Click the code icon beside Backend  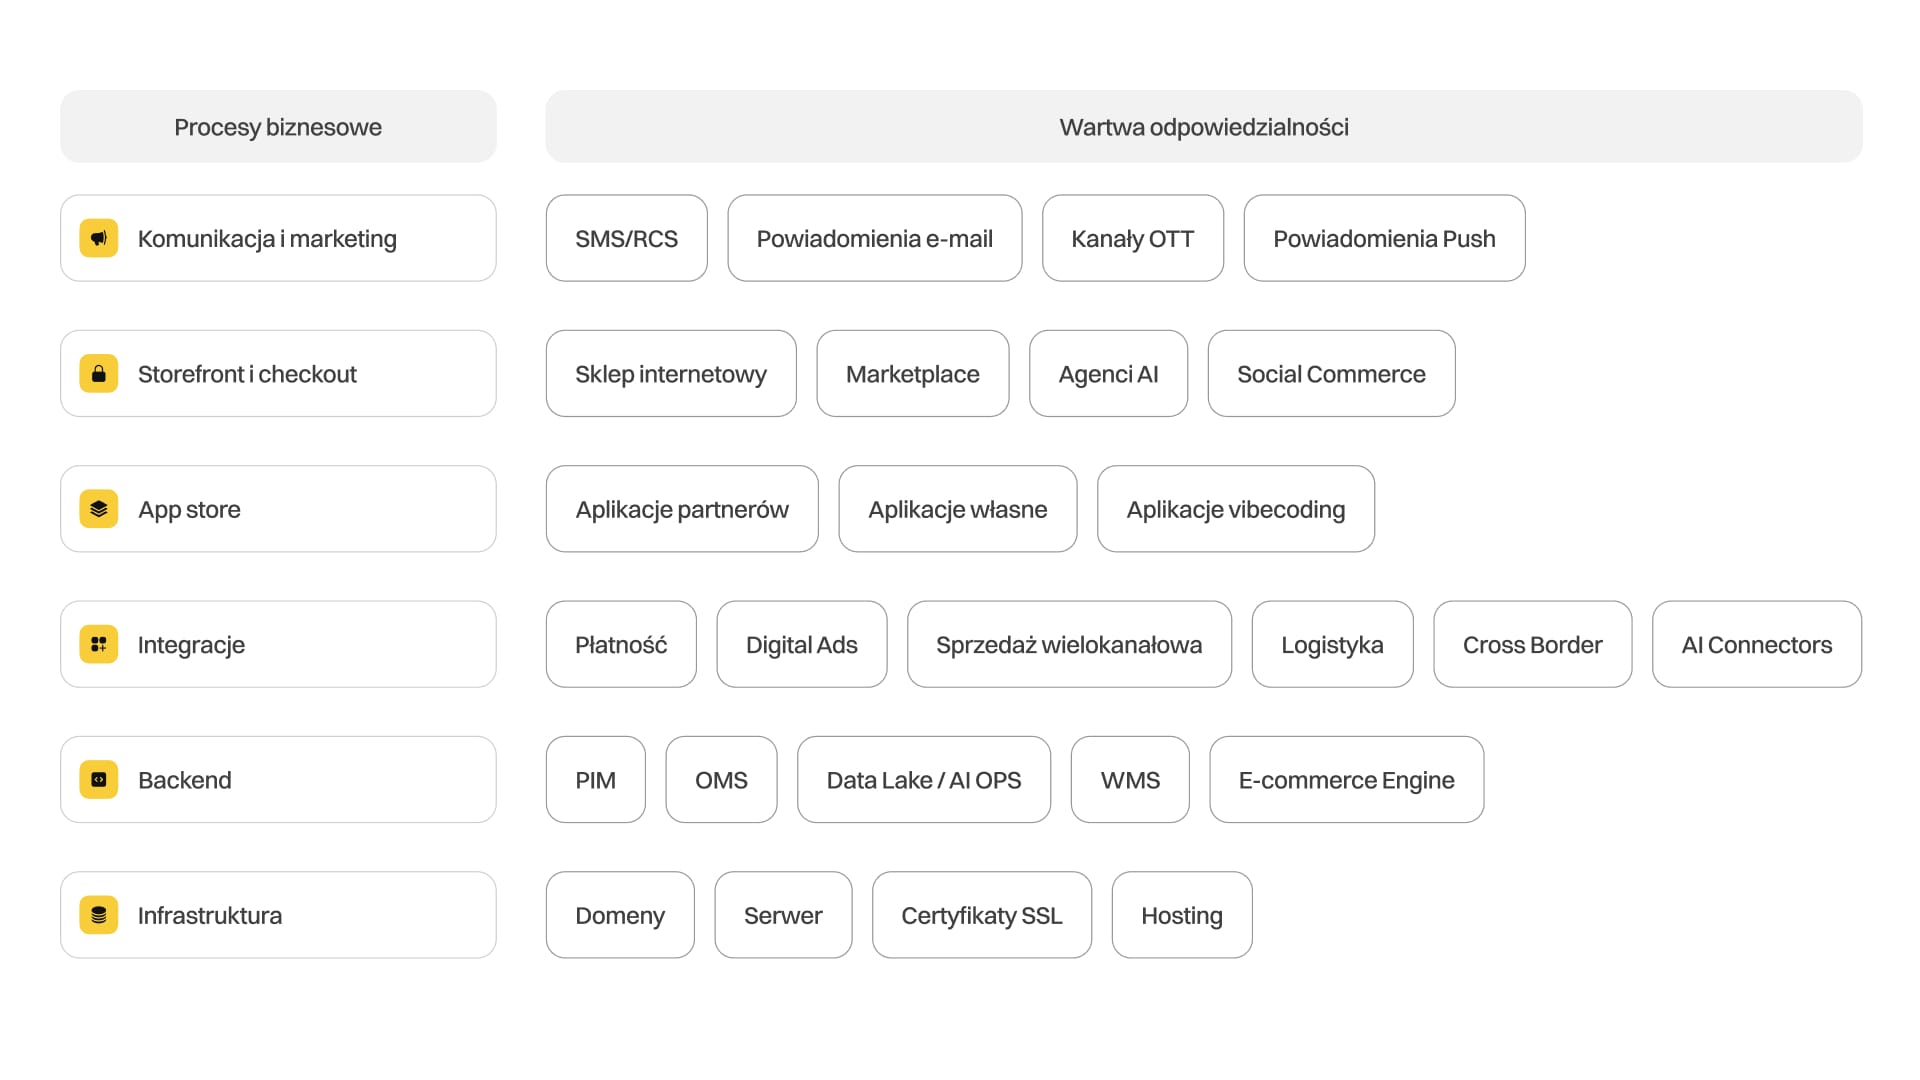99,780
